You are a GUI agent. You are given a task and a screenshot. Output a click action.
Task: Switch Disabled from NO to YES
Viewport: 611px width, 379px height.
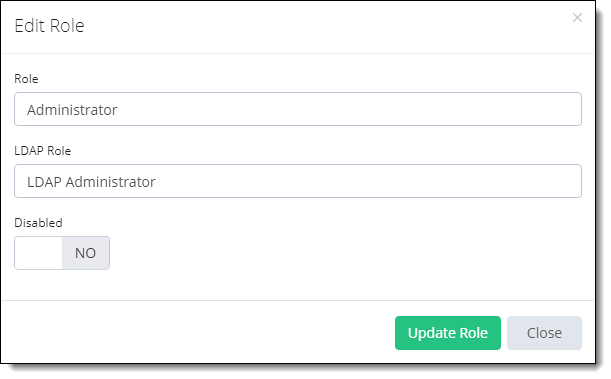[x=62, y=253]
